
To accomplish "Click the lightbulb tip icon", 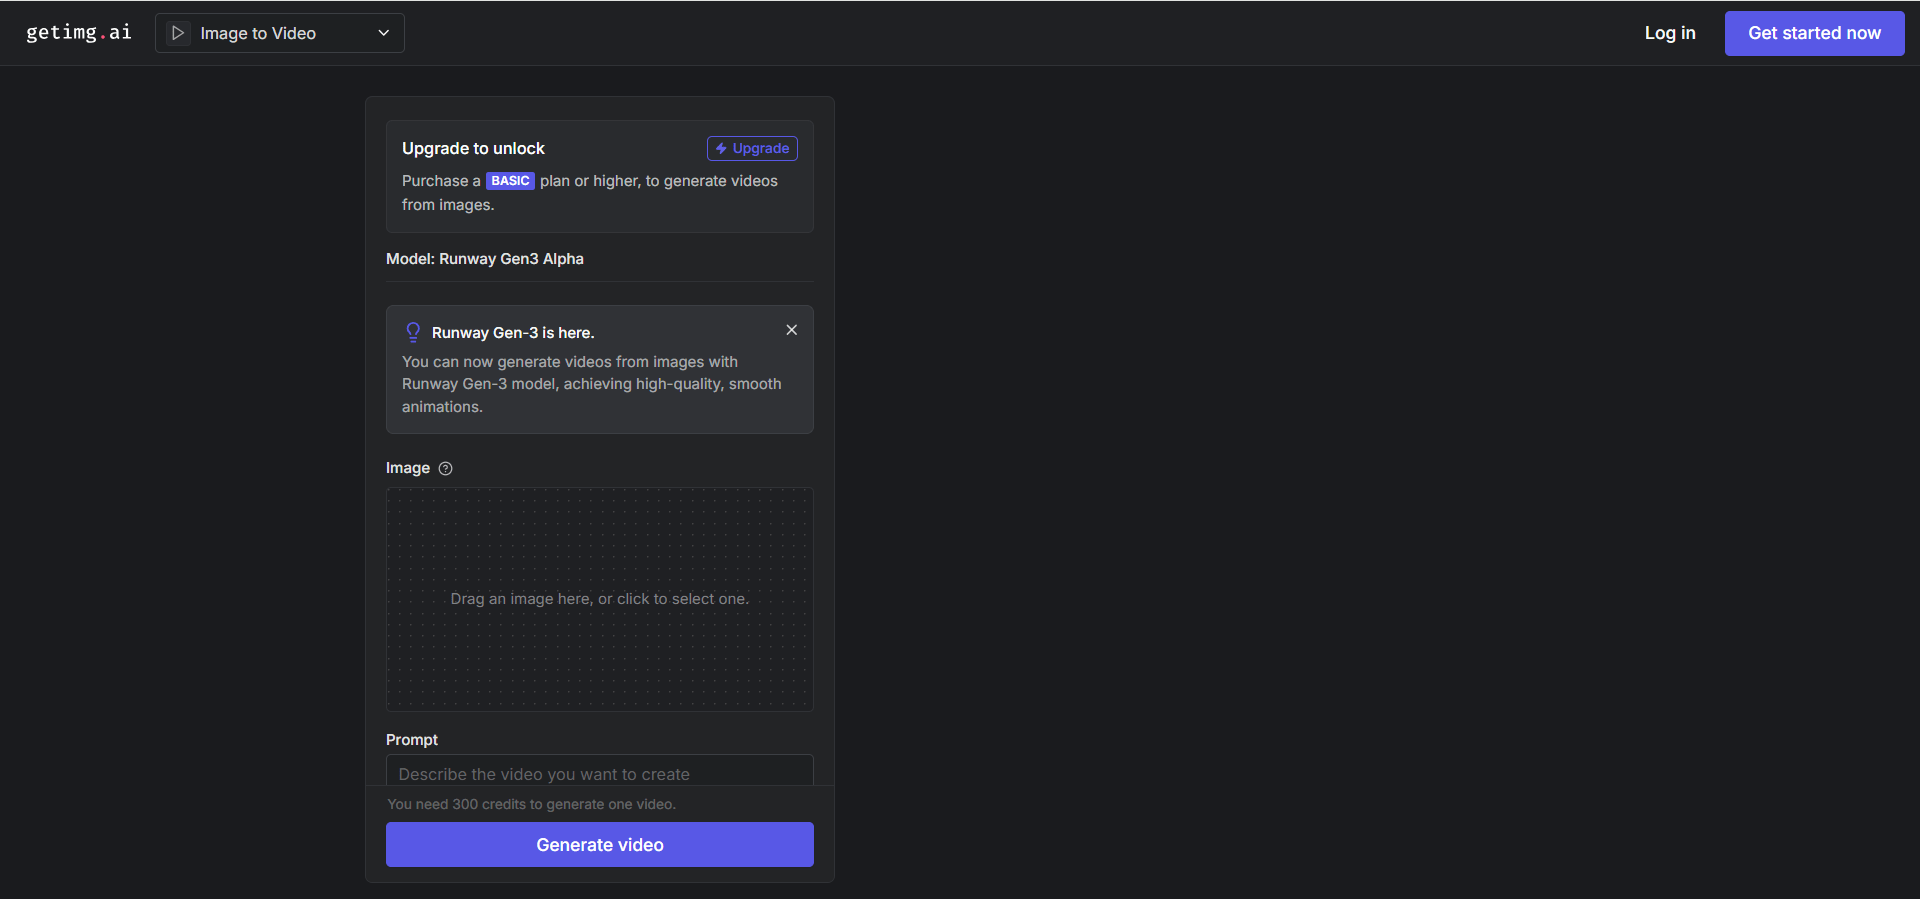I will click(413, 332).
